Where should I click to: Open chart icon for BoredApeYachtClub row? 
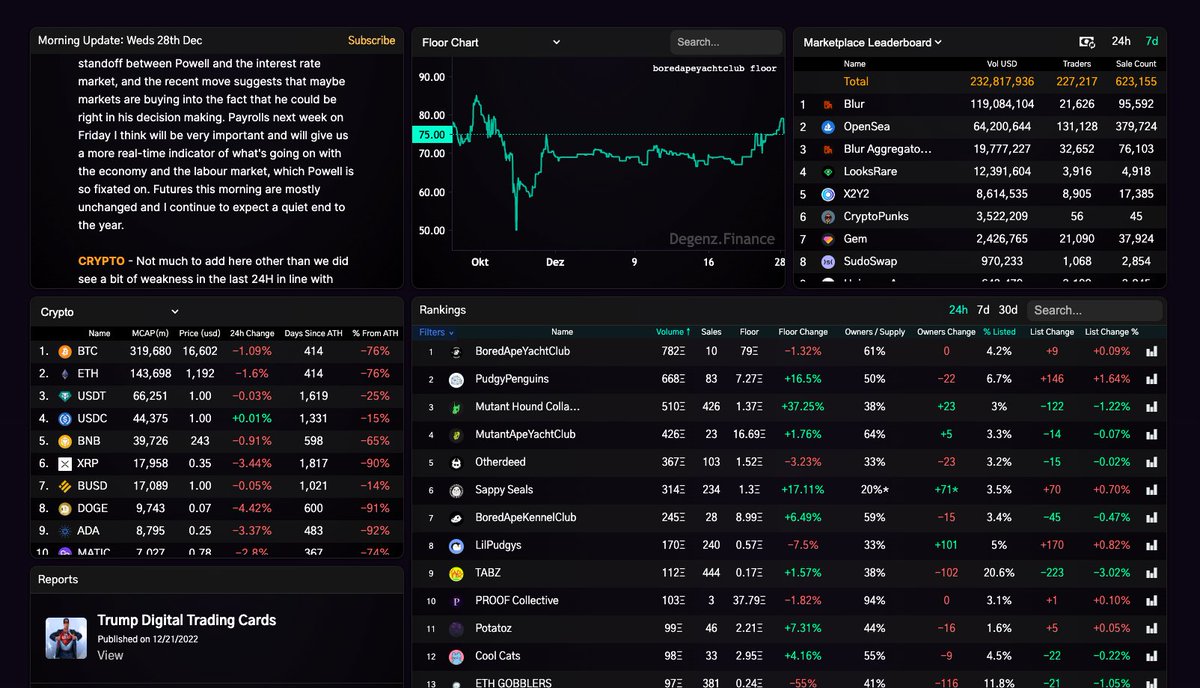point(1151,351)
